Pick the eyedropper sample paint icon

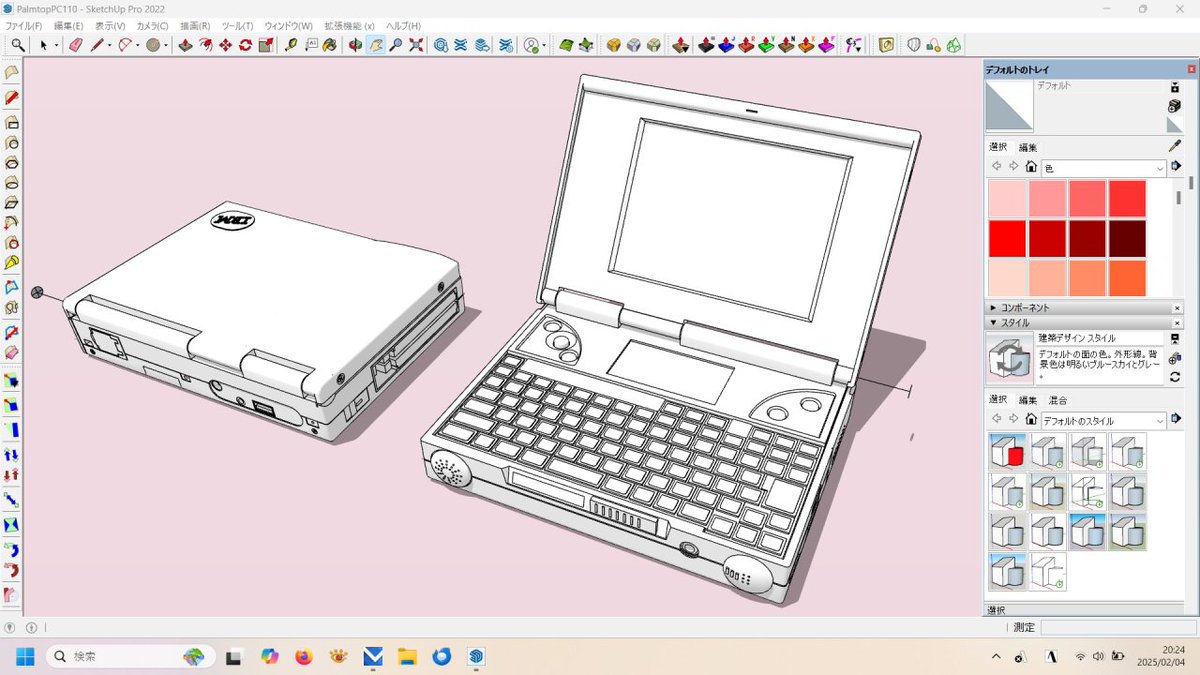(1175, 146)
